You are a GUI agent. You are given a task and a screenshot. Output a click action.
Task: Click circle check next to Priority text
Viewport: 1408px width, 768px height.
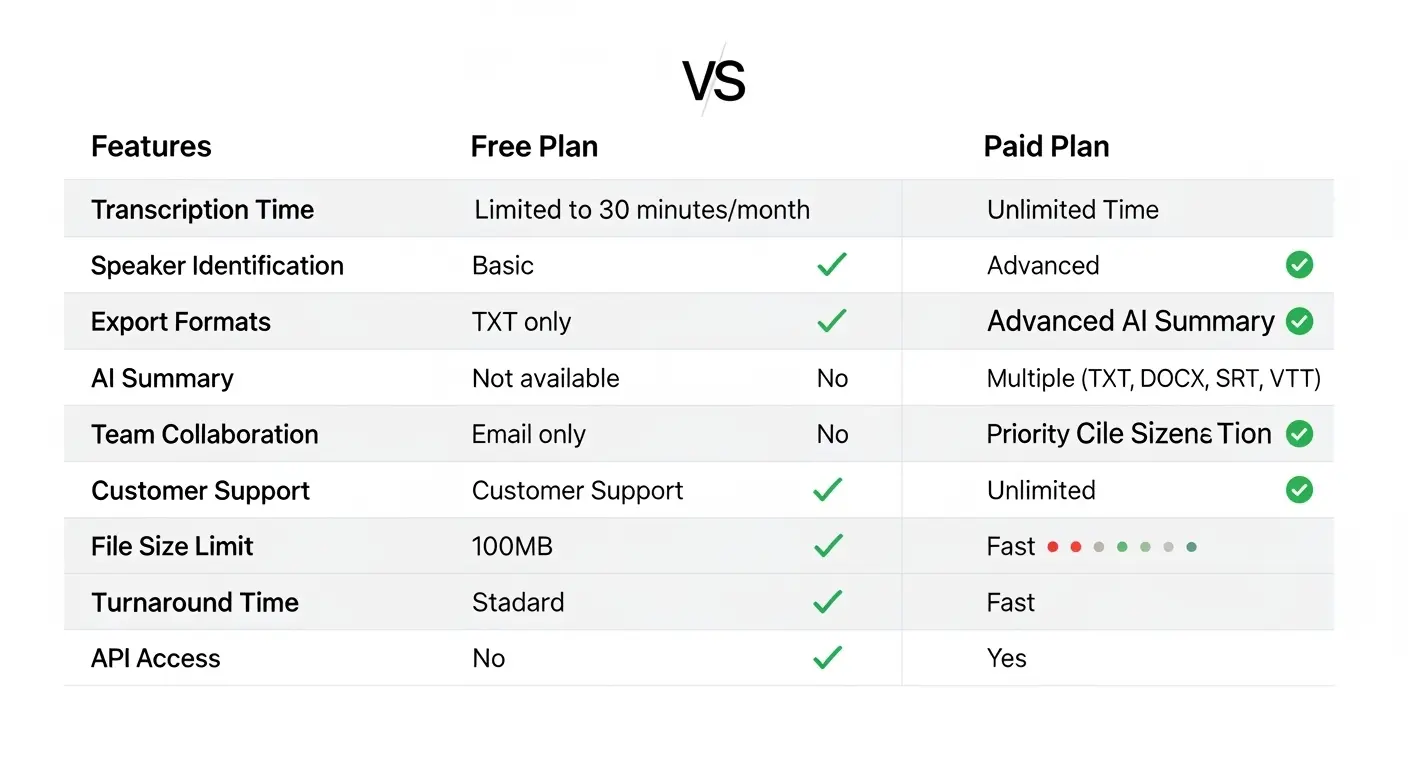pyautogui.click(x=1299, y=434)
